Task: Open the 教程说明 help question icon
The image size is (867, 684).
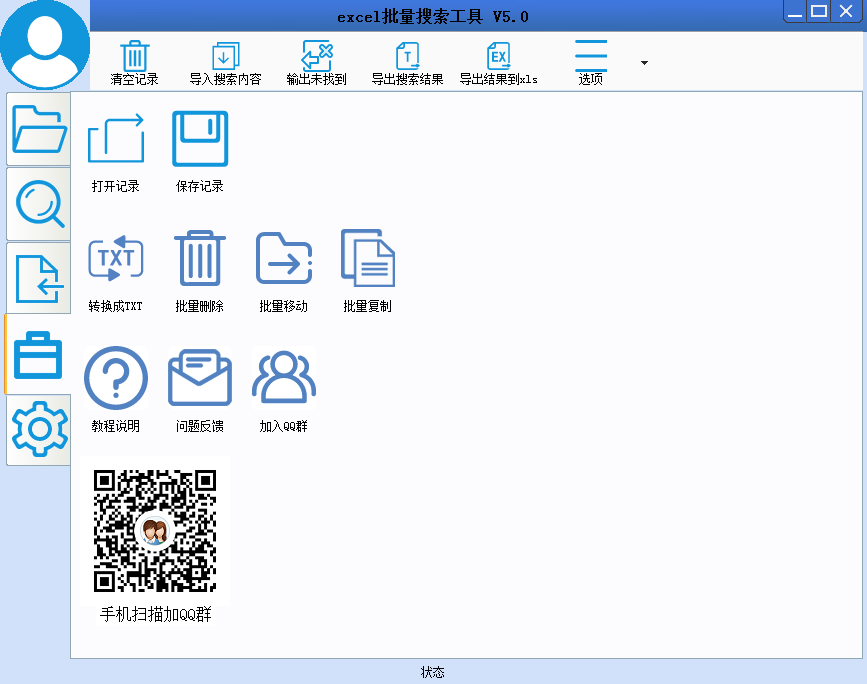Action: (116, 378)
